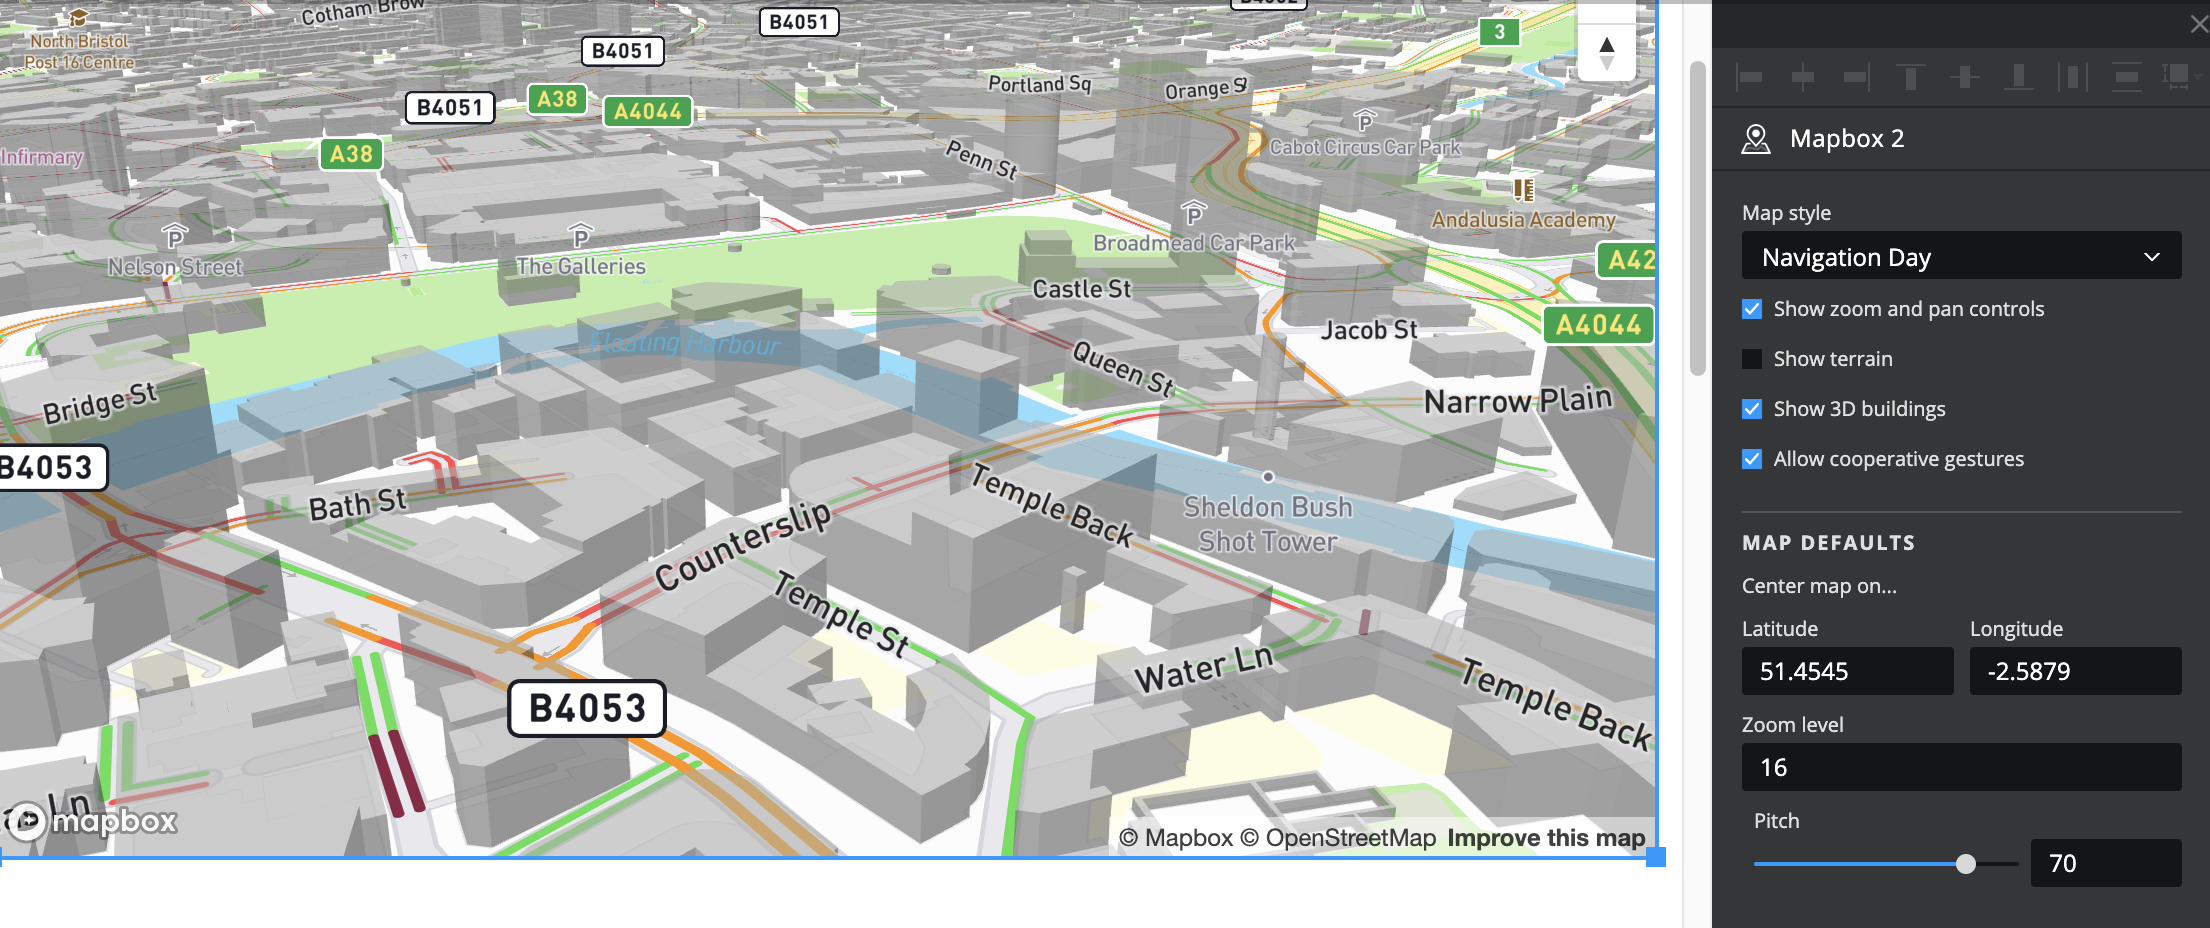Enable Show terrain
Image resolution: width=2210 pixels, height=928 pixels.
[x=1751, y=358]
